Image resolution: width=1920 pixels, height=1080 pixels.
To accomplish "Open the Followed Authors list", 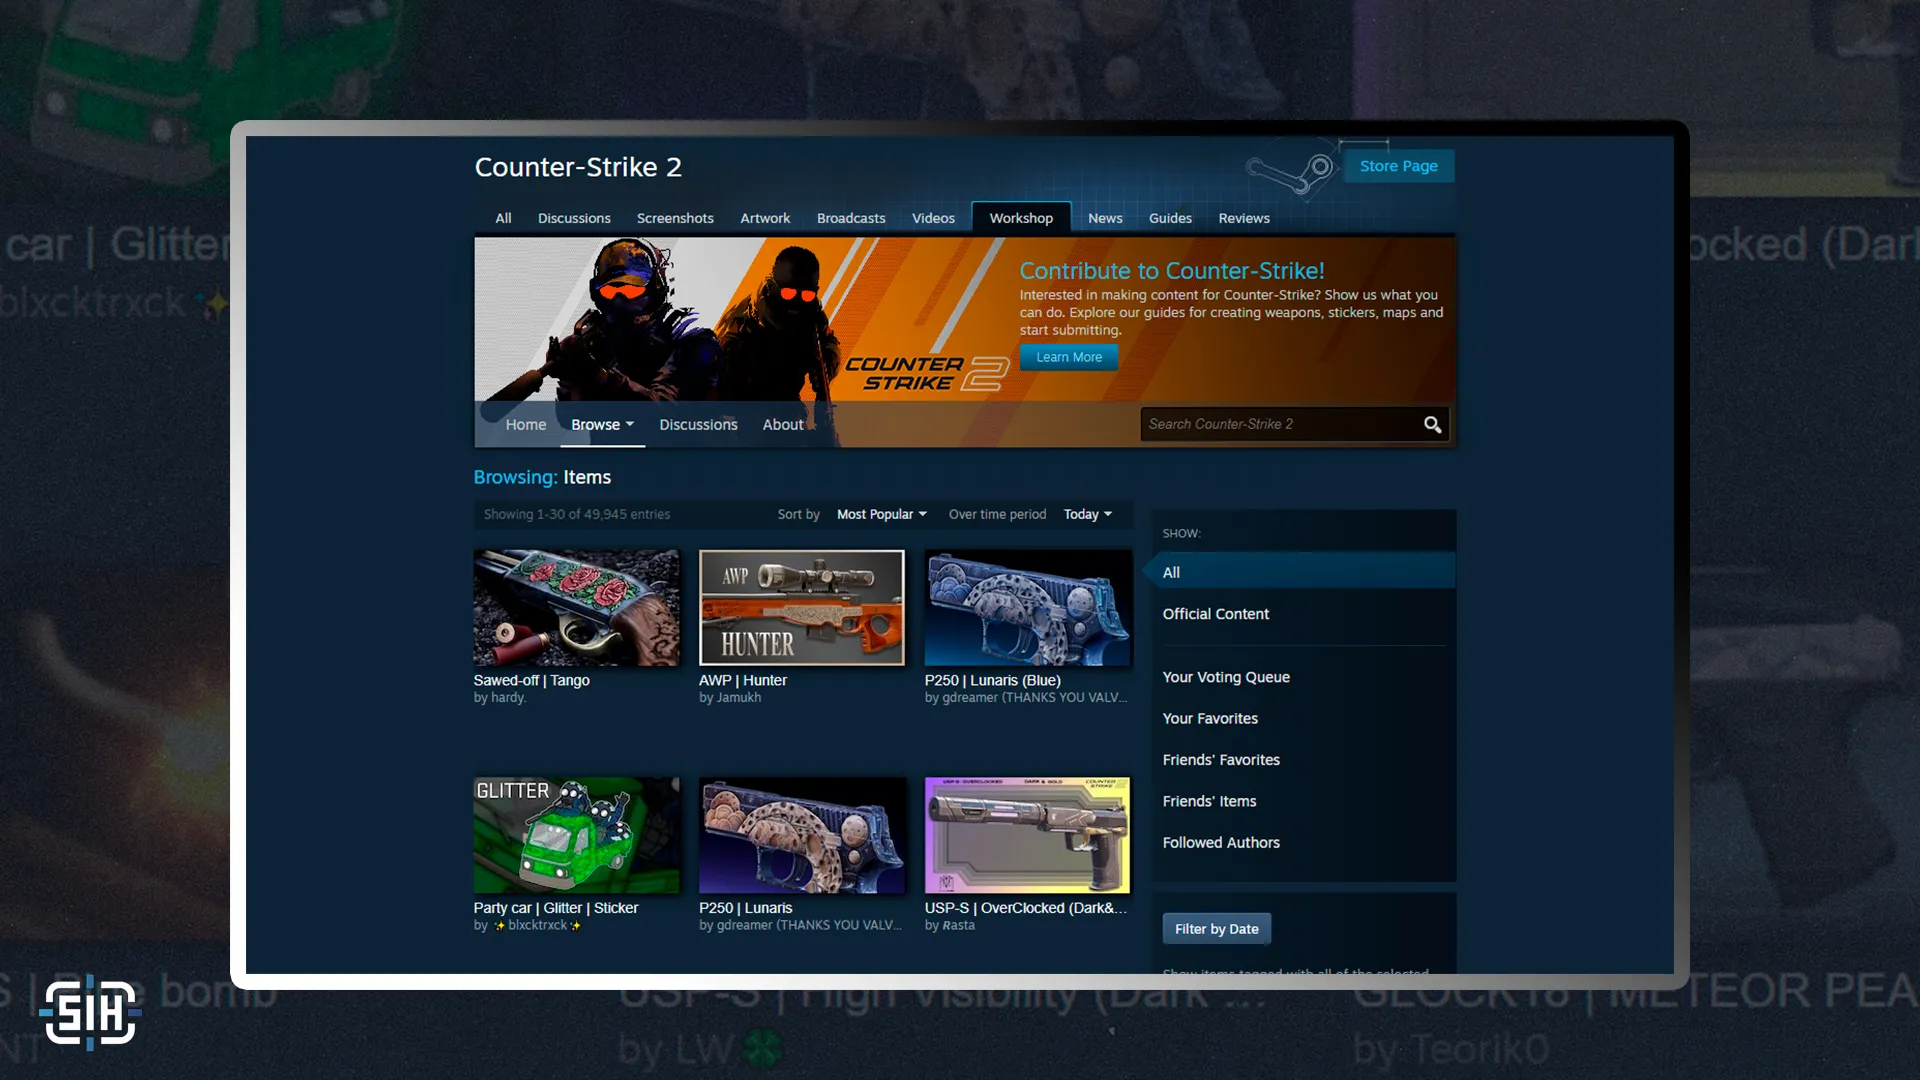I will coord(1221,842).
